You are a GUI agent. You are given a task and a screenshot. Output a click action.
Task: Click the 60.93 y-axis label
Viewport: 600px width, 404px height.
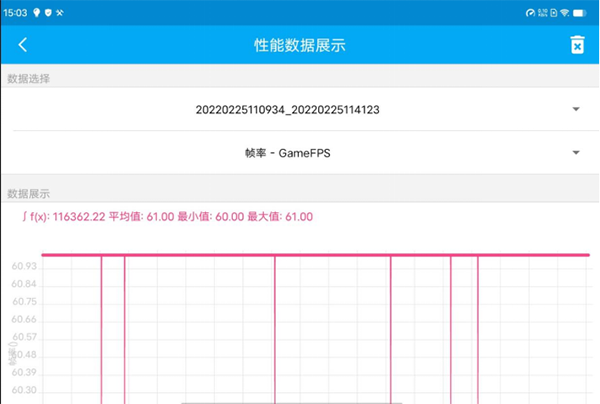tap(24, 266)
